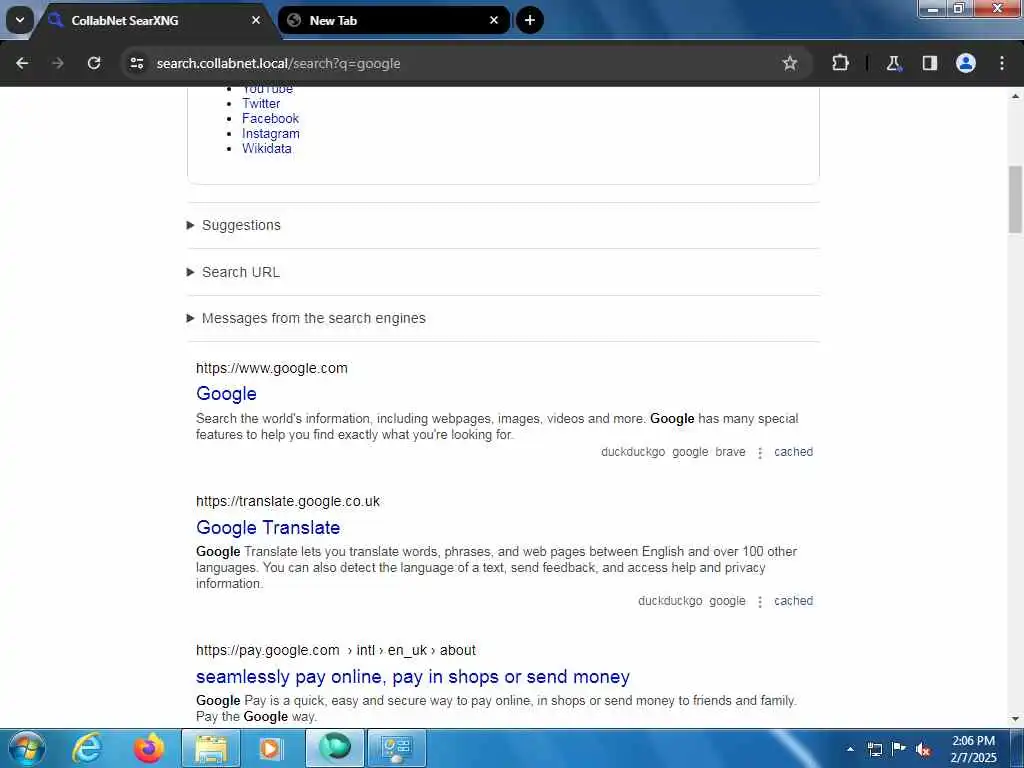Launch Internet Explorer from taskbar
The image size is (1024, 768).
(87, 748)
